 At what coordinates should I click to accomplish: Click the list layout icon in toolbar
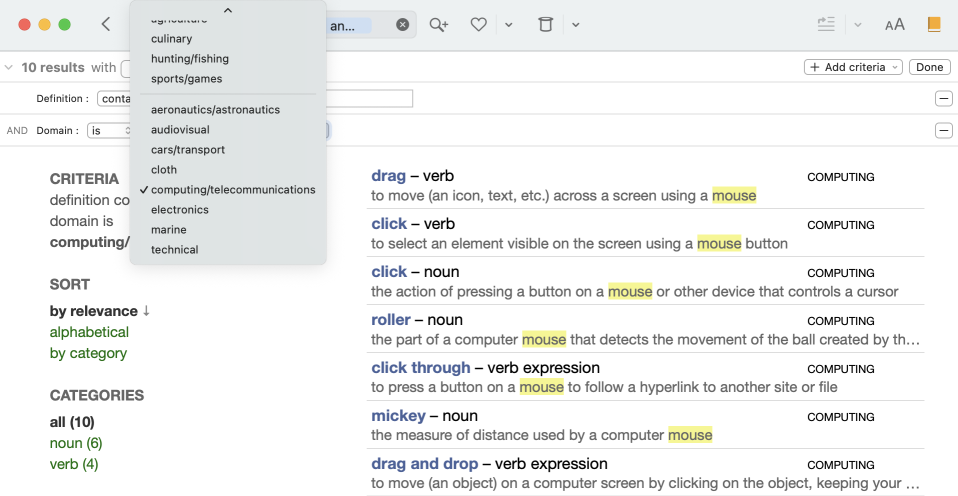click(x=826, y=25)
